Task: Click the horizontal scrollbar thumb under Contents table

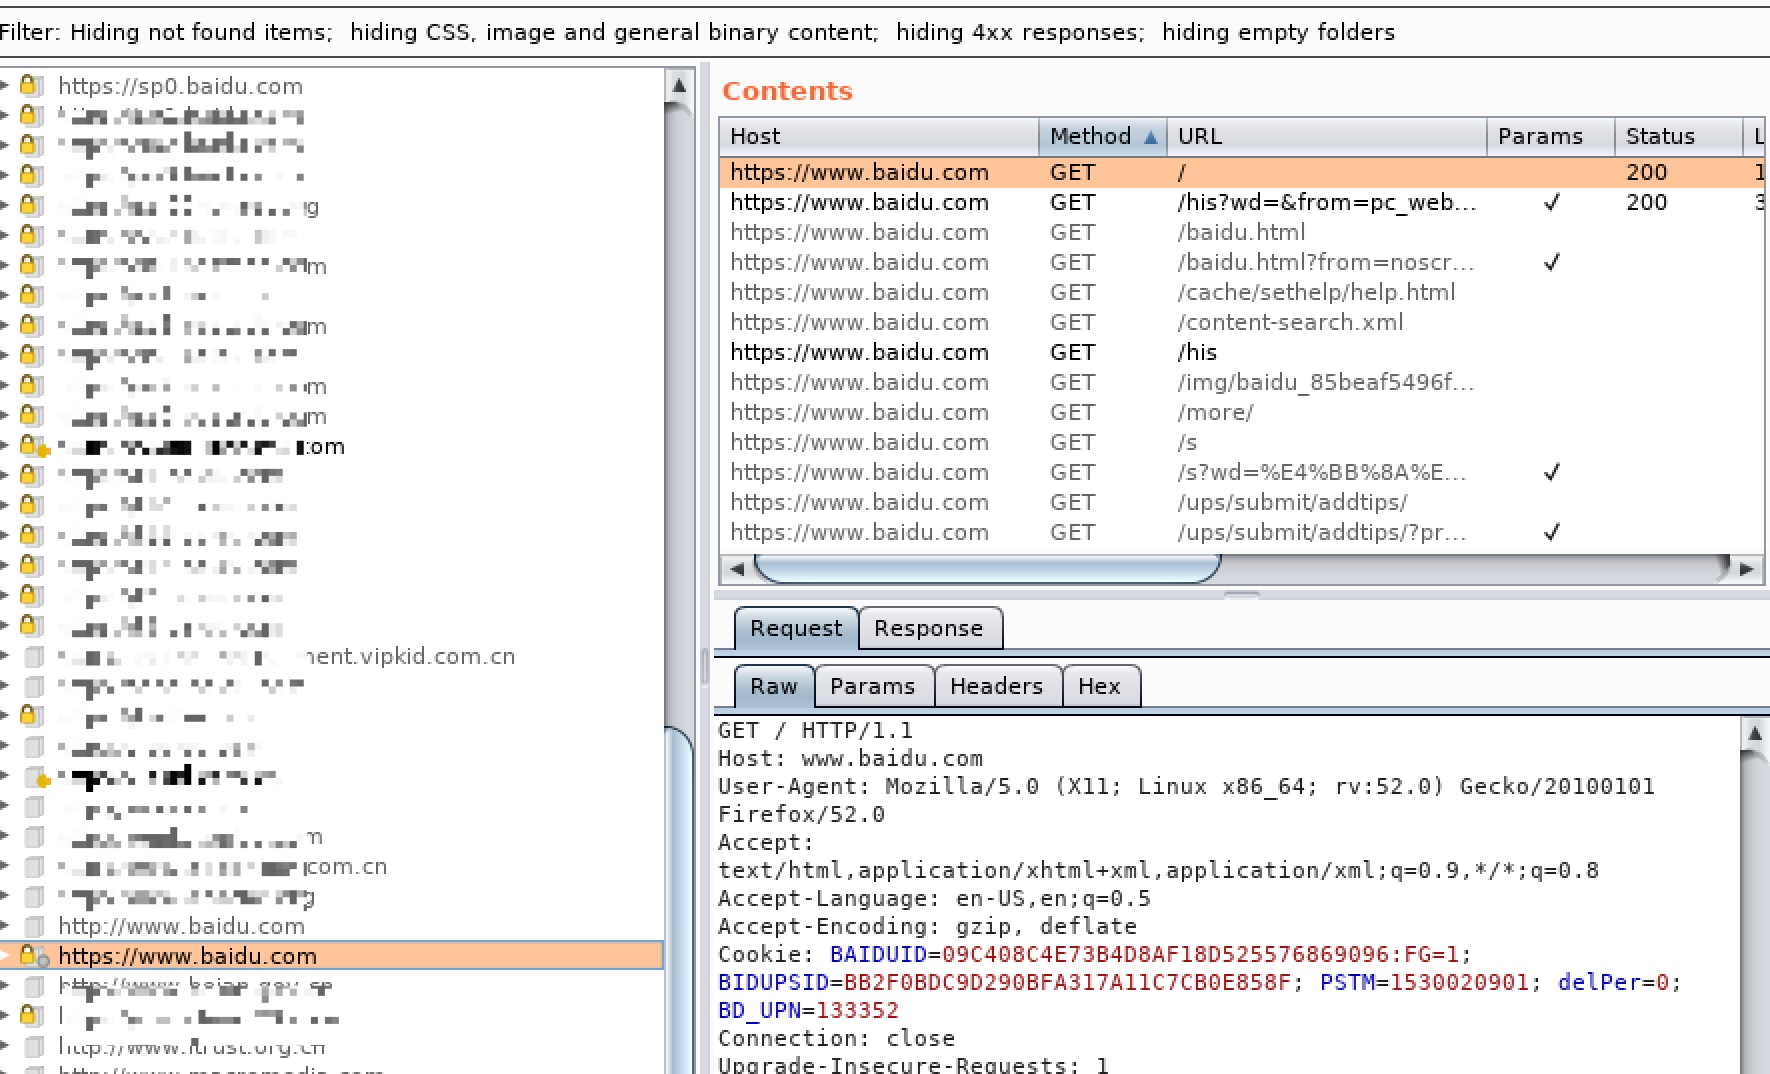Action: (x=987, y=568)
